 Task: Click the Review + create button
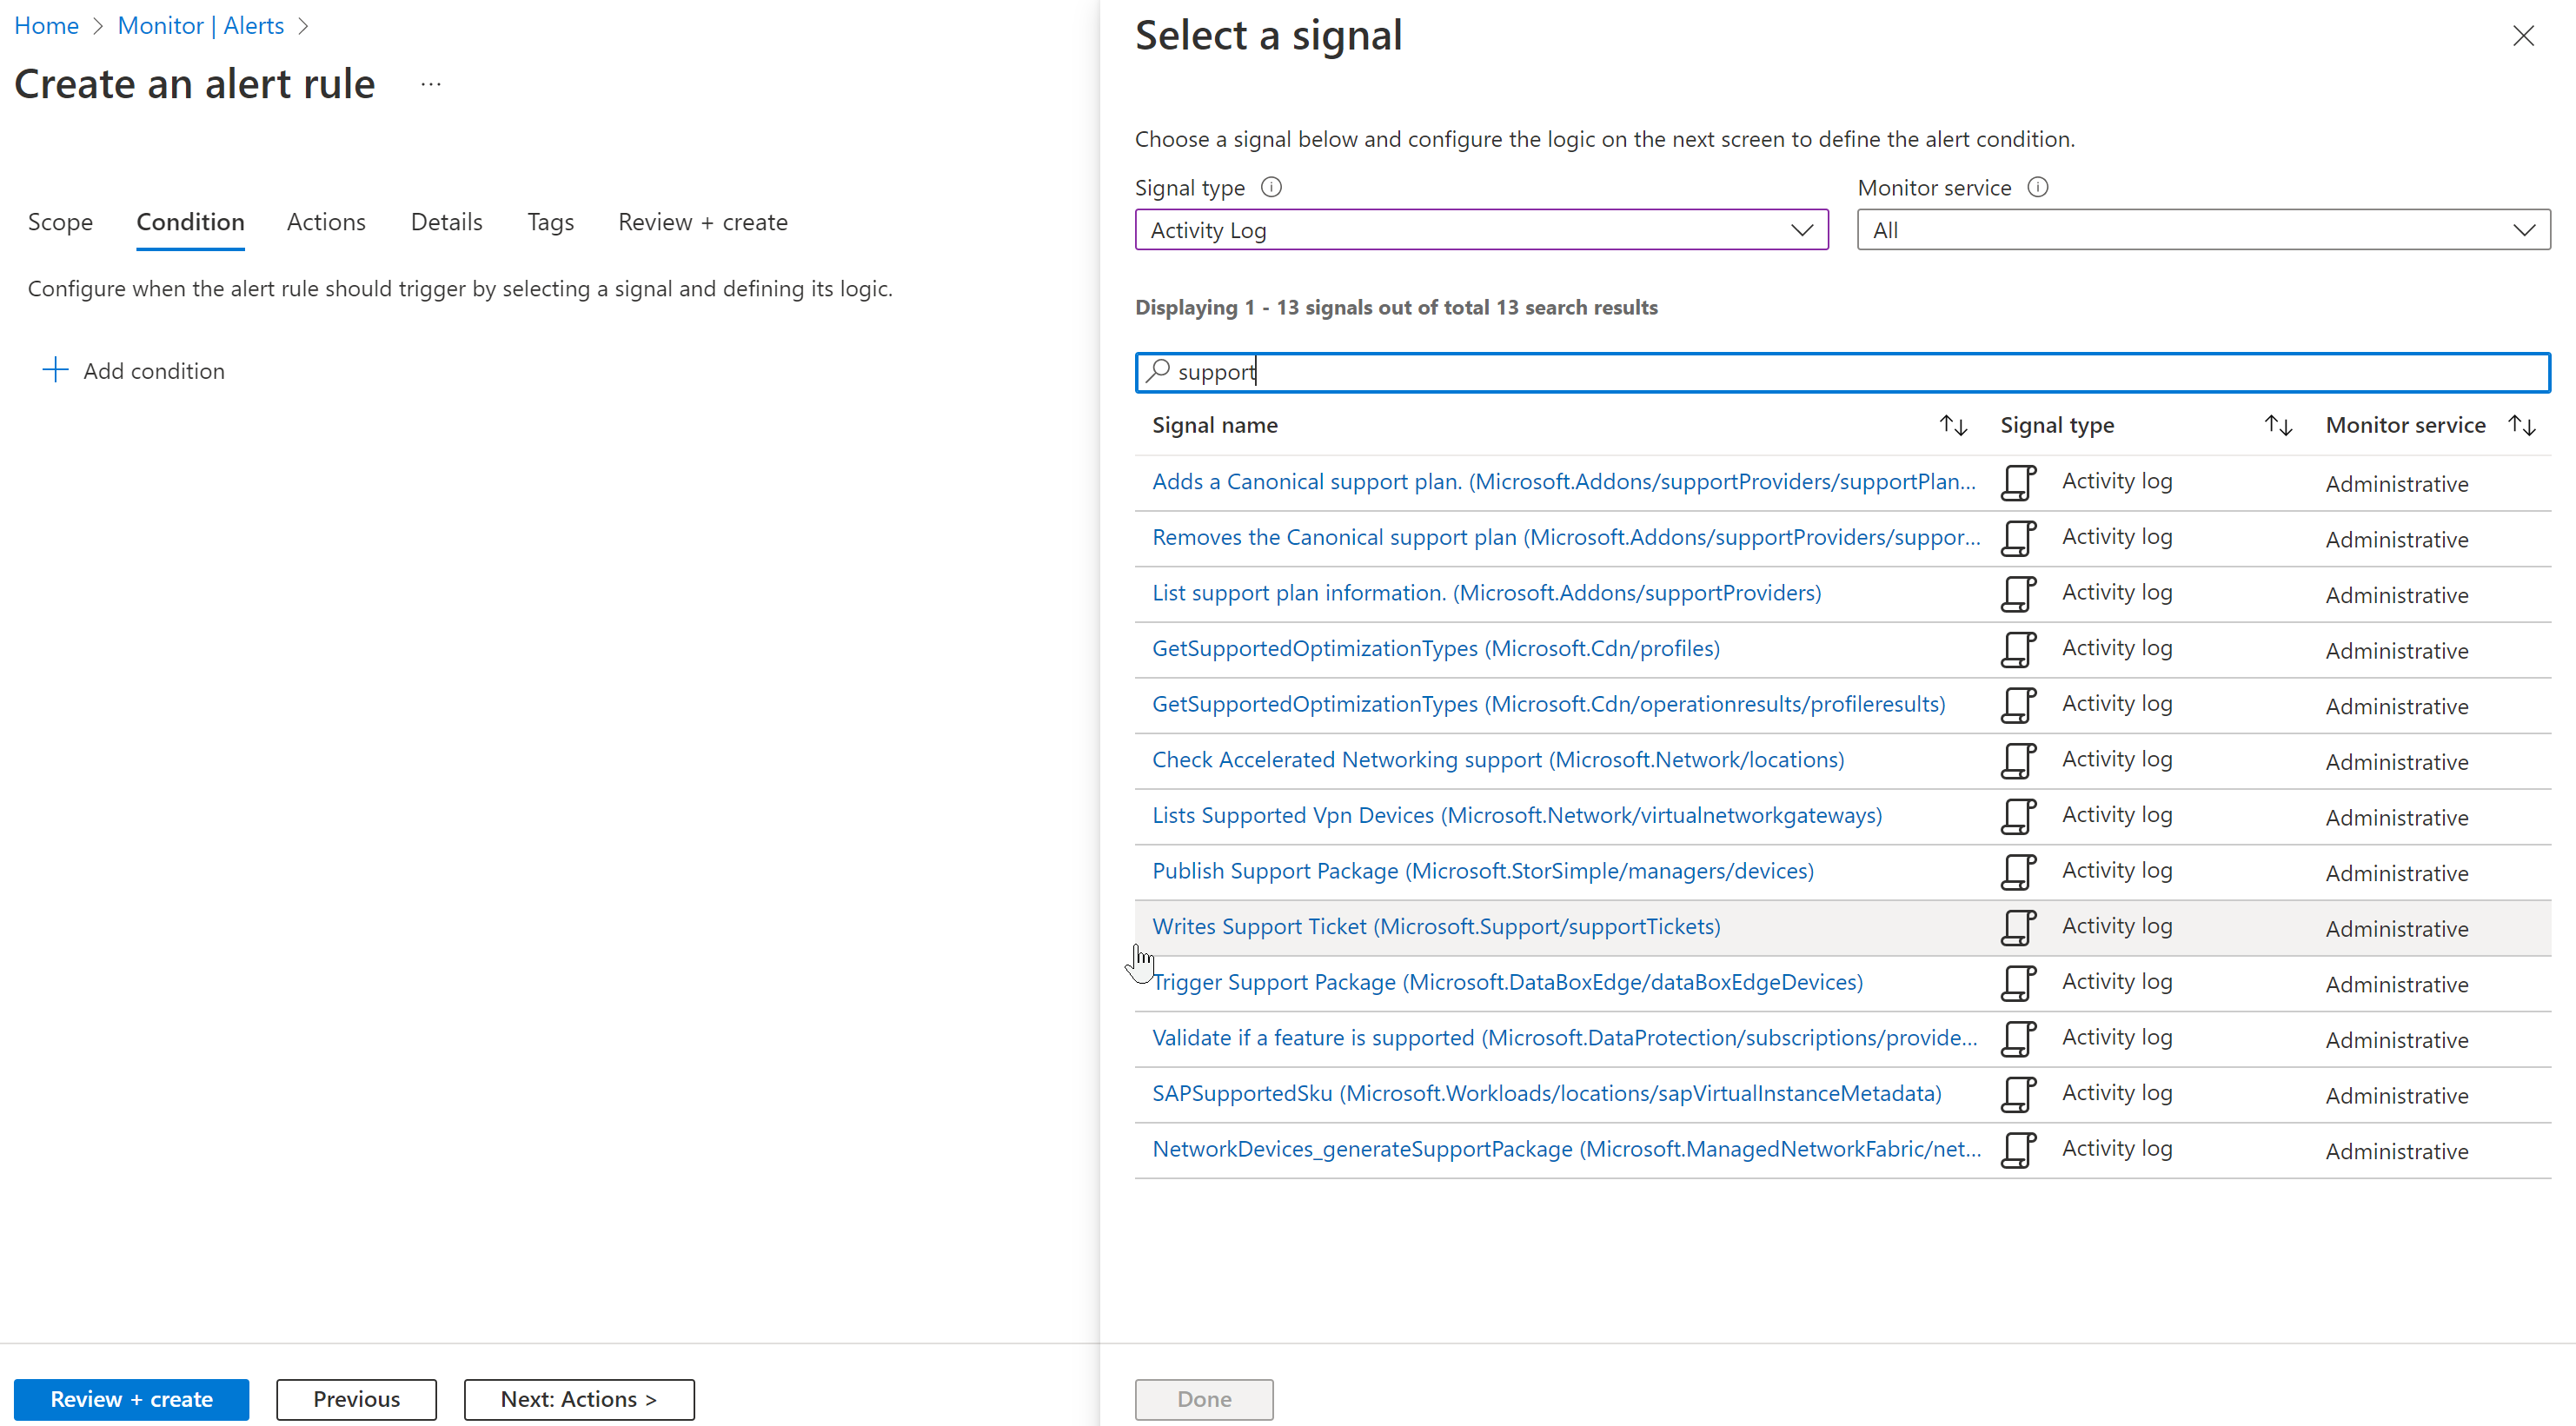pos(131,1398)
